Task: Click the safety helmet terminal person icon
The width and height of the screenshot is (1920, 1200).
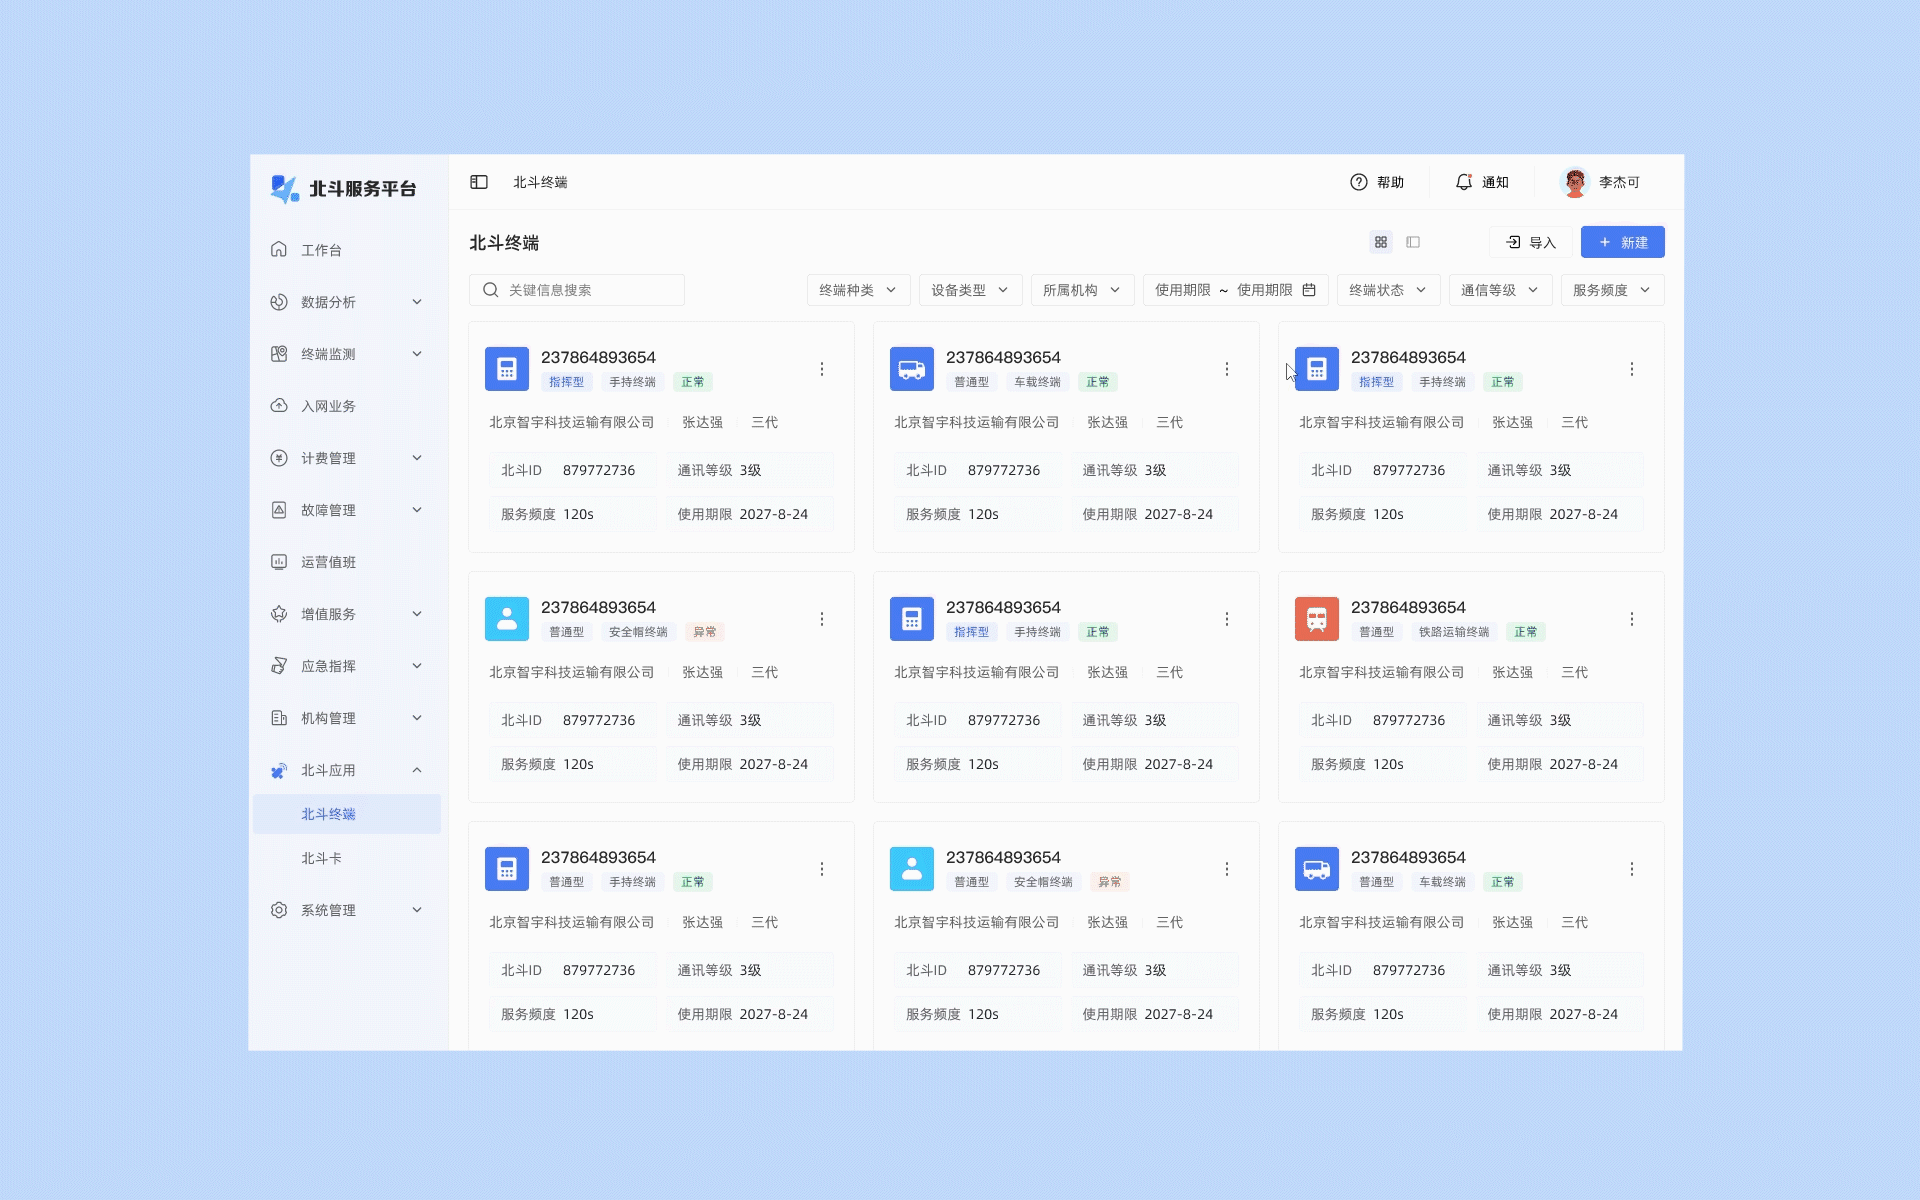Action: pos(507,619)
